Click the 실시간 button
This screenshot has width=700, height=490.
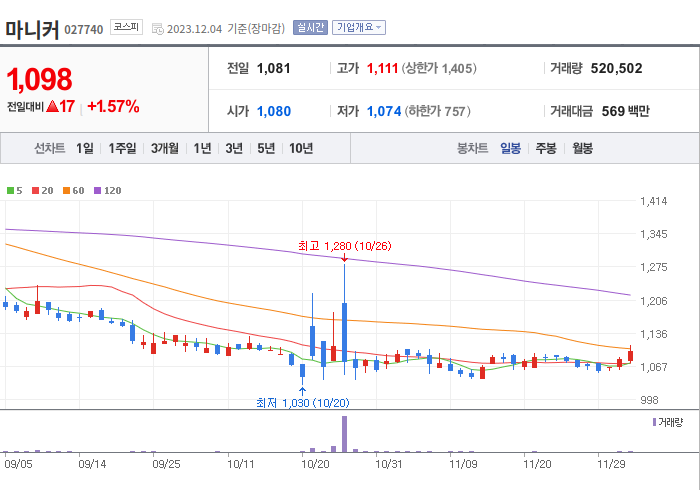point(310,28)
